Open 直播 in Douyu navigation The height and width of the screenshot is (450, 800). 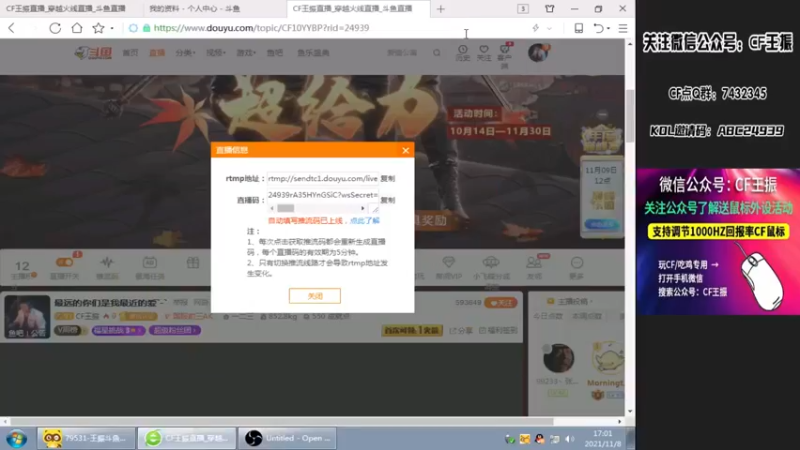(x=157, y=53)
